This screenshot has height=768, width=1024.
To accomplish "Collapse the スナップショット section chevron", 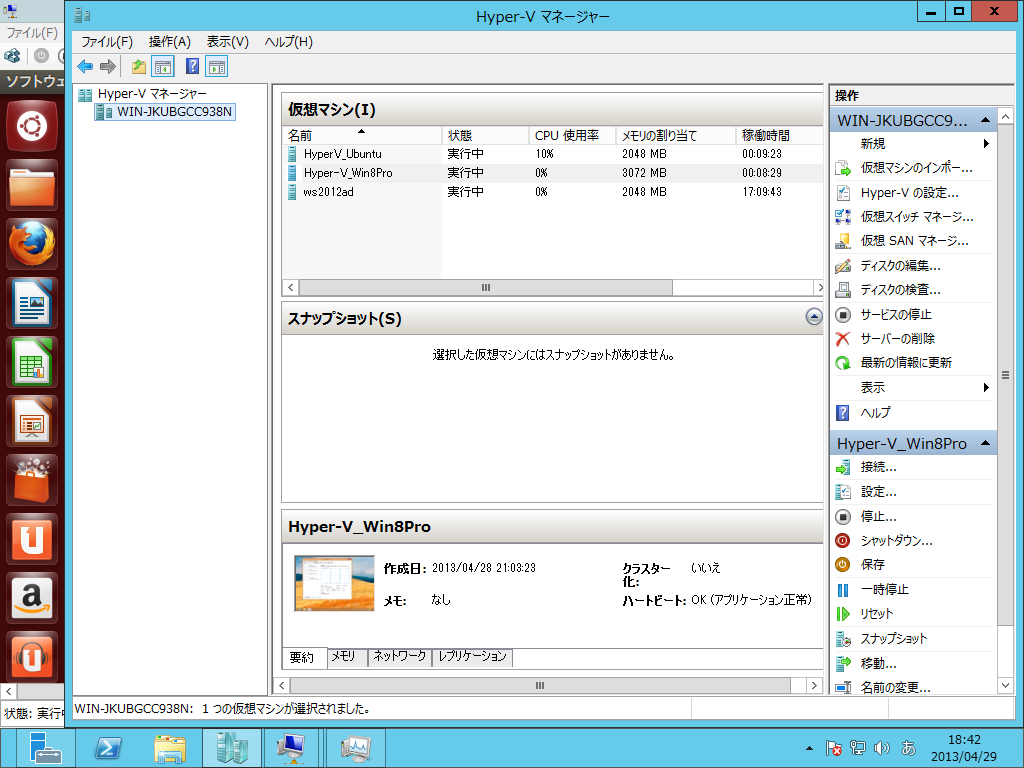I will (813, 317).
